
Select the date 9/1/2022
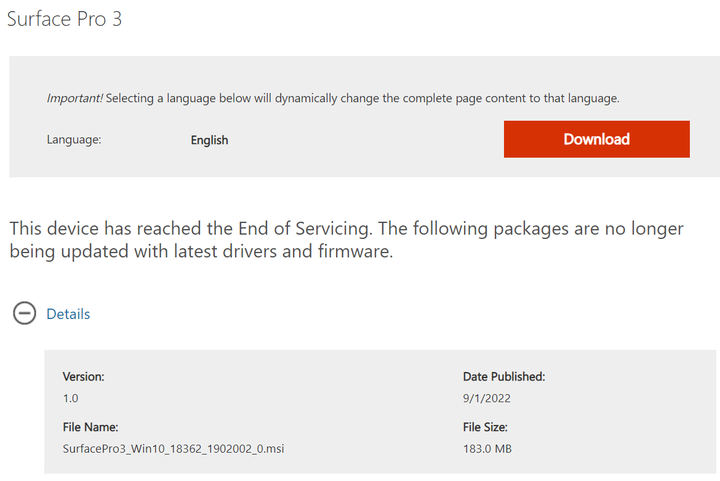[487, 398]
